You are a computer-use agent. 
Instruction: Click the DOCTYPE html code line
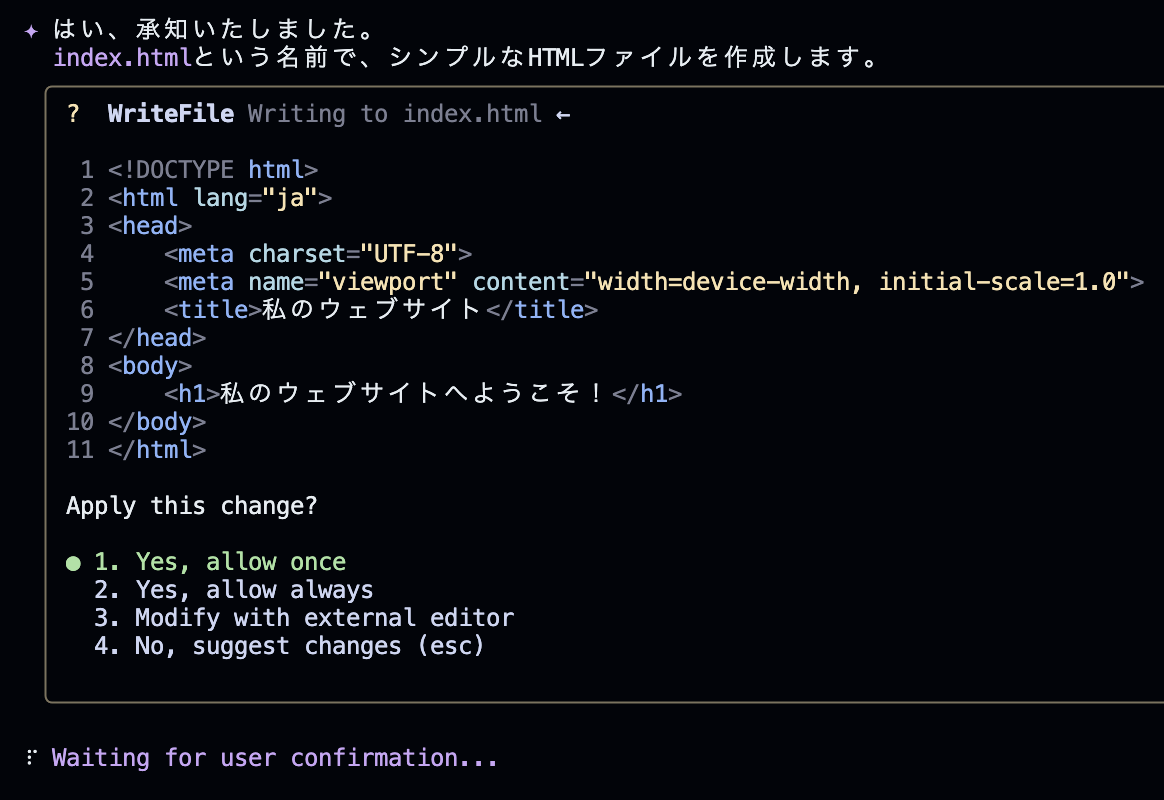[x=213, y=170]
